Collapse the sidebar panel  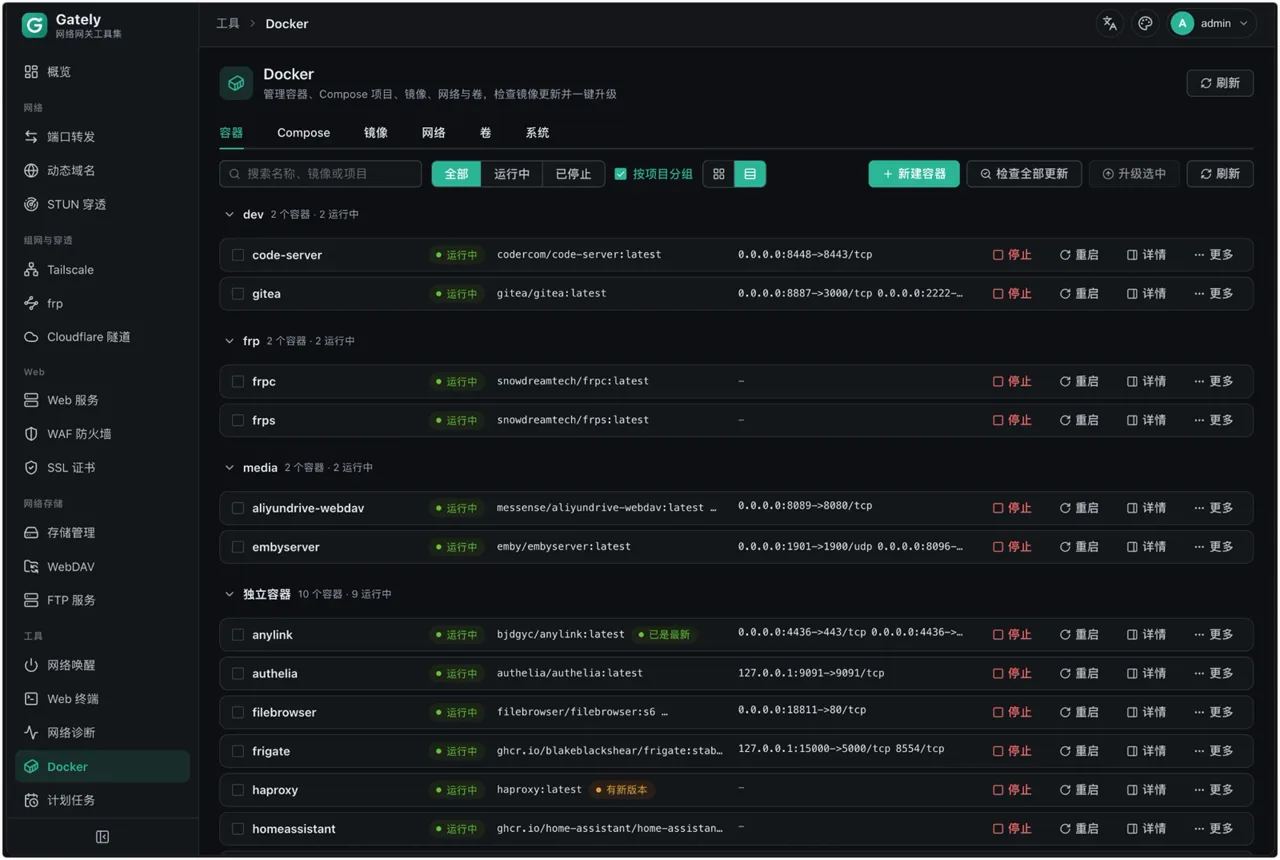pyautogui.click(x=102, y=837)
